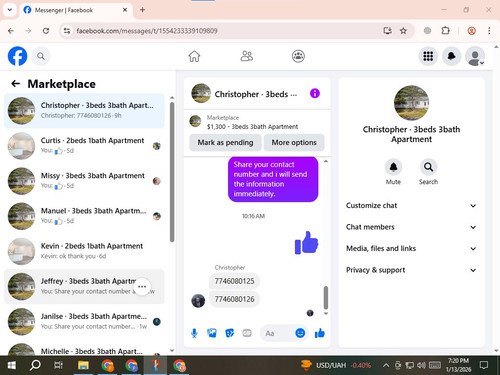Image resolution: width=500 pixels, height=375 pixels.
Task: Send a voice clip
Action: coord(194,333)
